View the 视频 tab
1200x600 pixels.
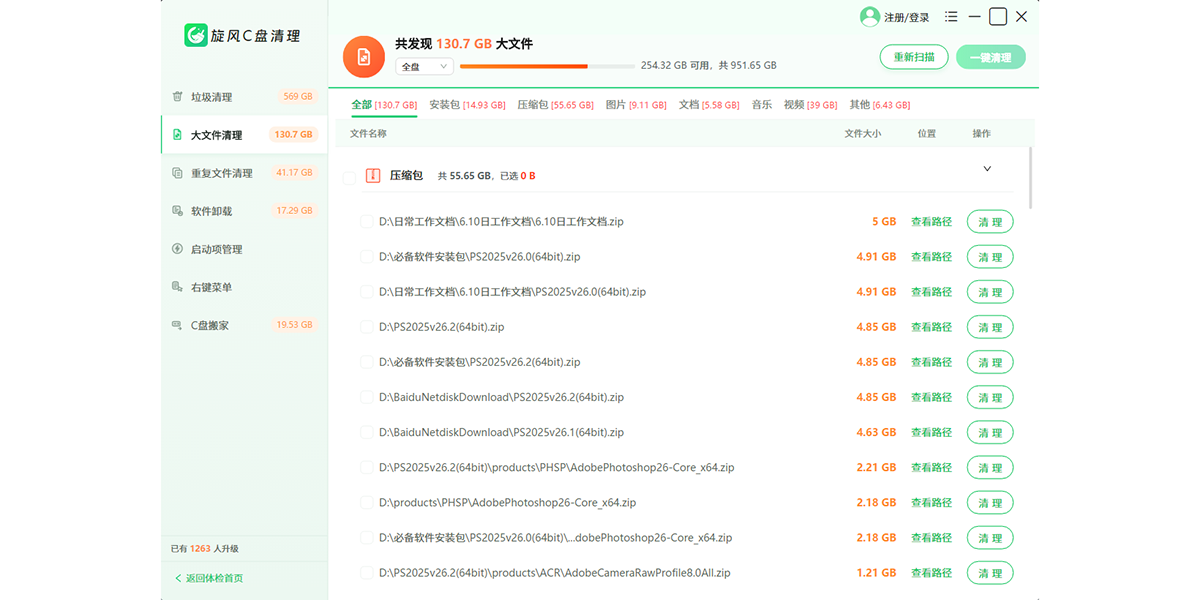[x=811, y=105]
